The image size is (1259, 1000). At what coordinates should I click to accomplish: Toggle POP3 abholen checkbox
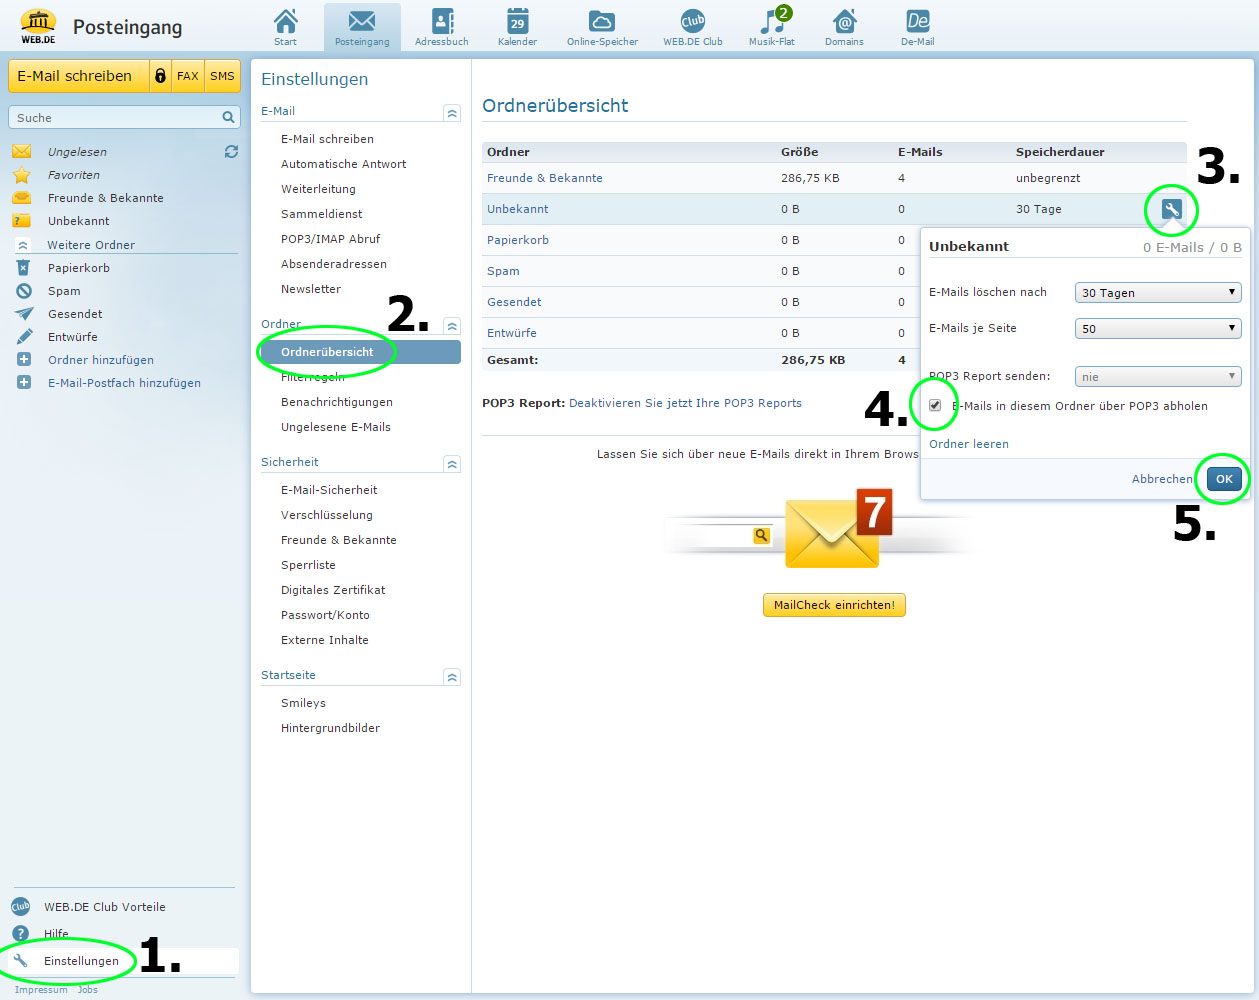[x=935, y=406]
